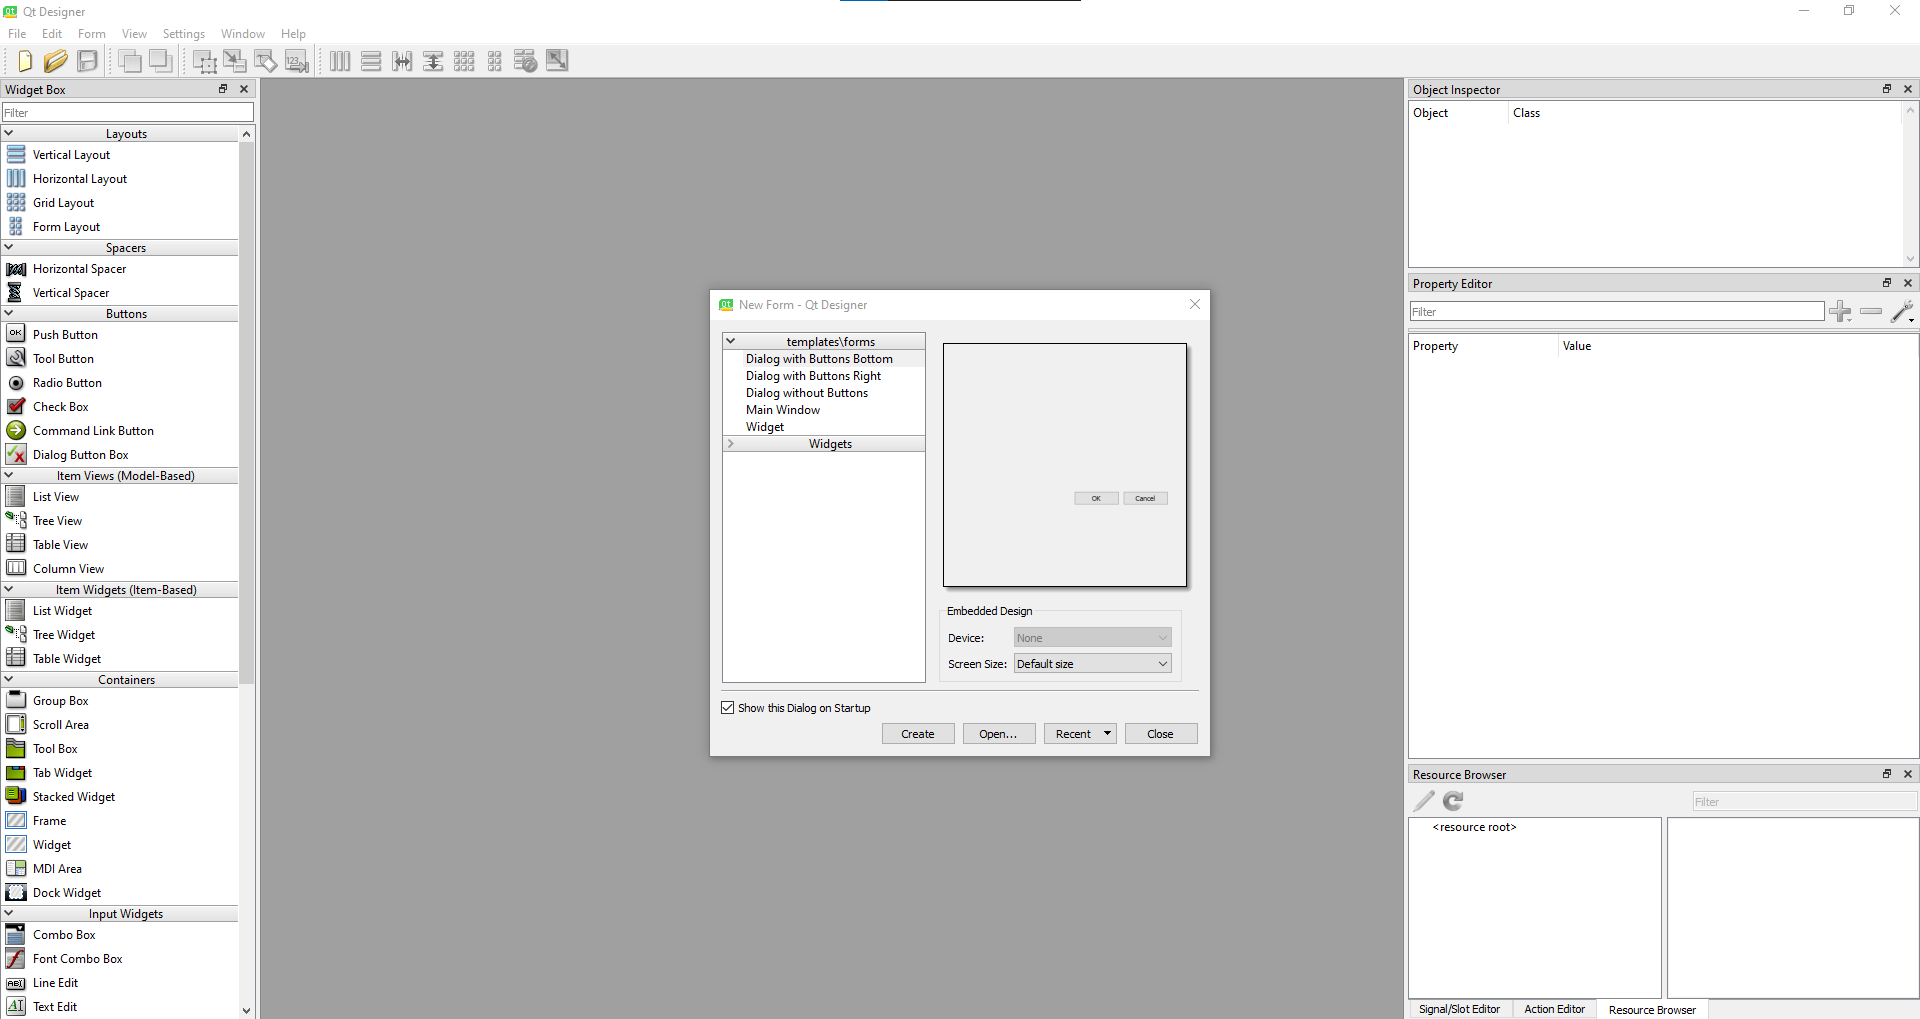Click the Resource Browser edit pencil icon

[x=1424, y=801]
